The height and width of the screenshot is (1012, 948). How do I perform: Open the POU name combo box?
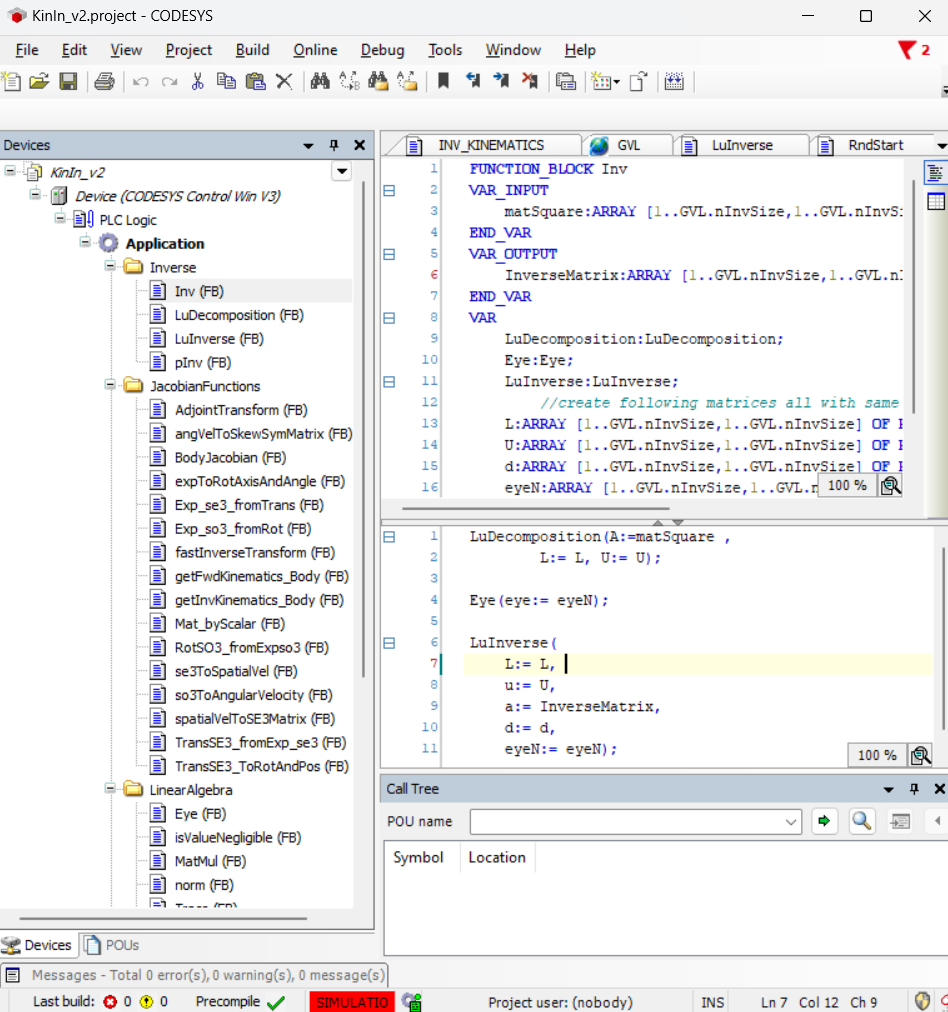pos(636,822)
